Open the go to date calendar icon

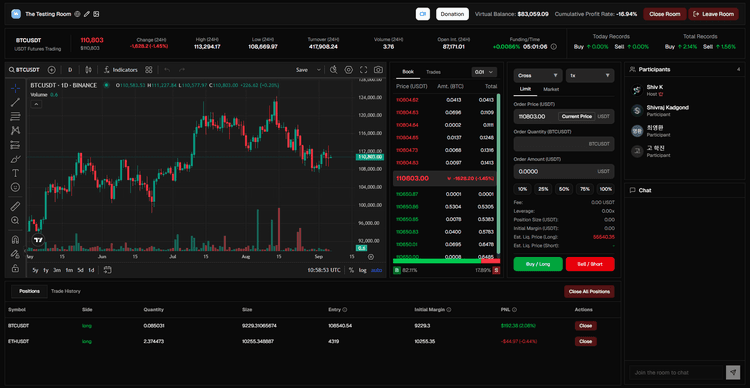108,270
